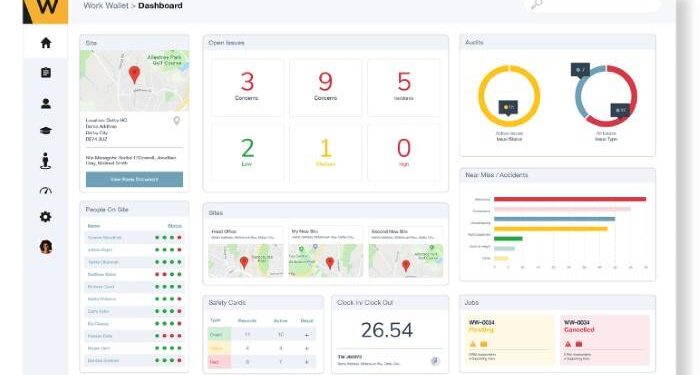700x375 pixels.
Task: Click the dark blue bar in Near Miss chart
Action: coord(554,219)
